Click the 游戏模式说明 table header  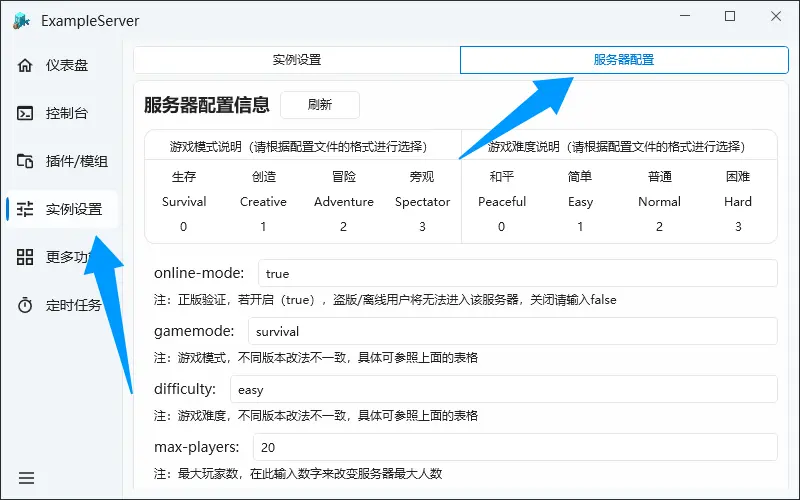[x=298, y=147]
